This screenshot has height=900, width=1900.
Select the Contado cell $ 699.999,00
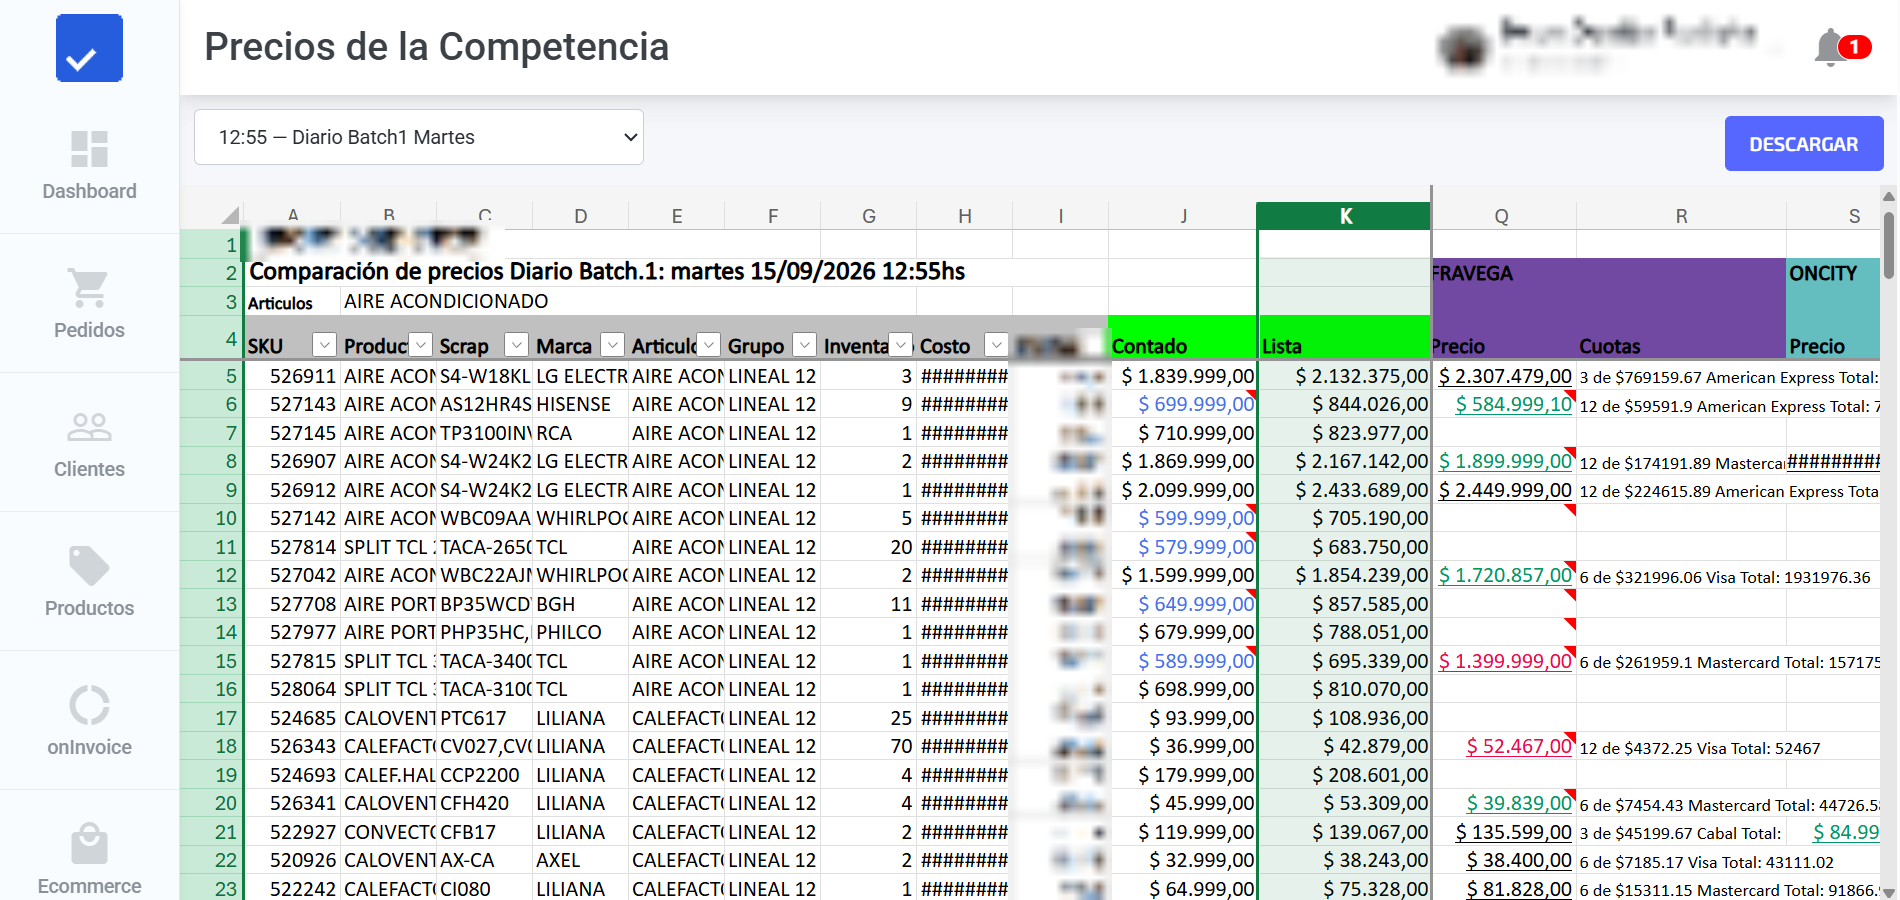pyautogui.click(x=1183, y=404)
